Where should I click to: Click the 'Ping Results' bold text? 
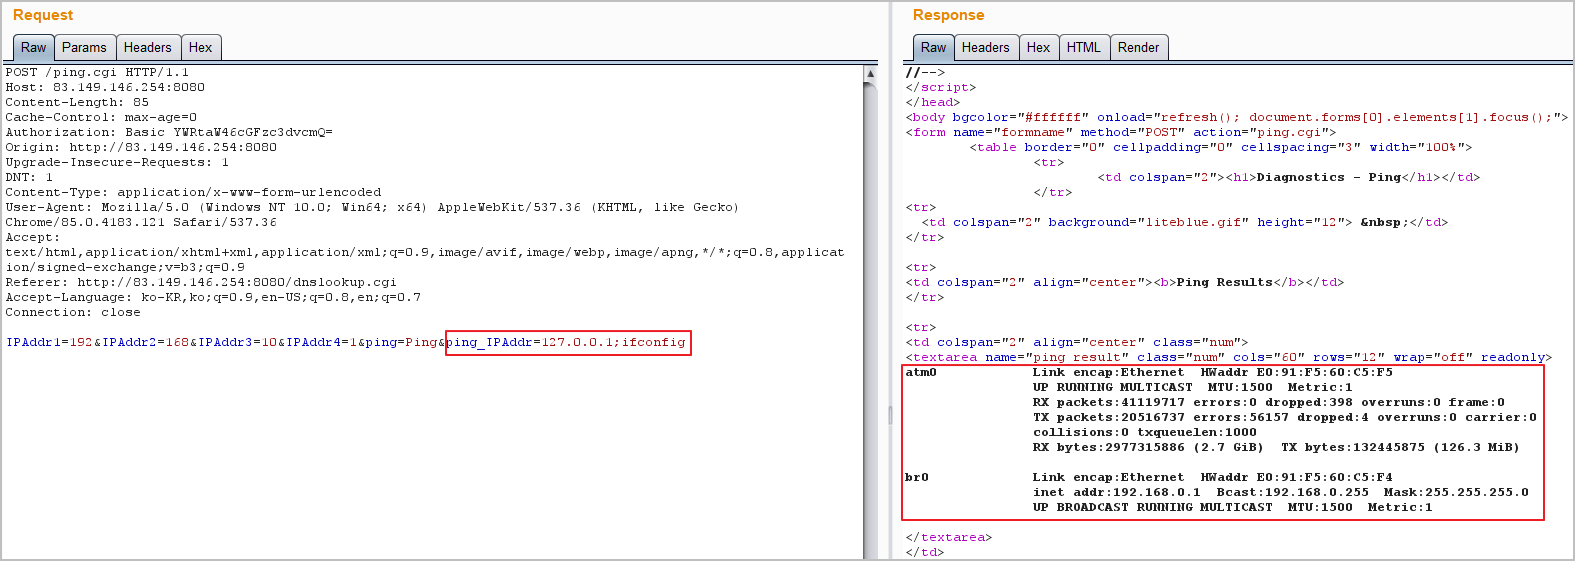coord(1225,282)
